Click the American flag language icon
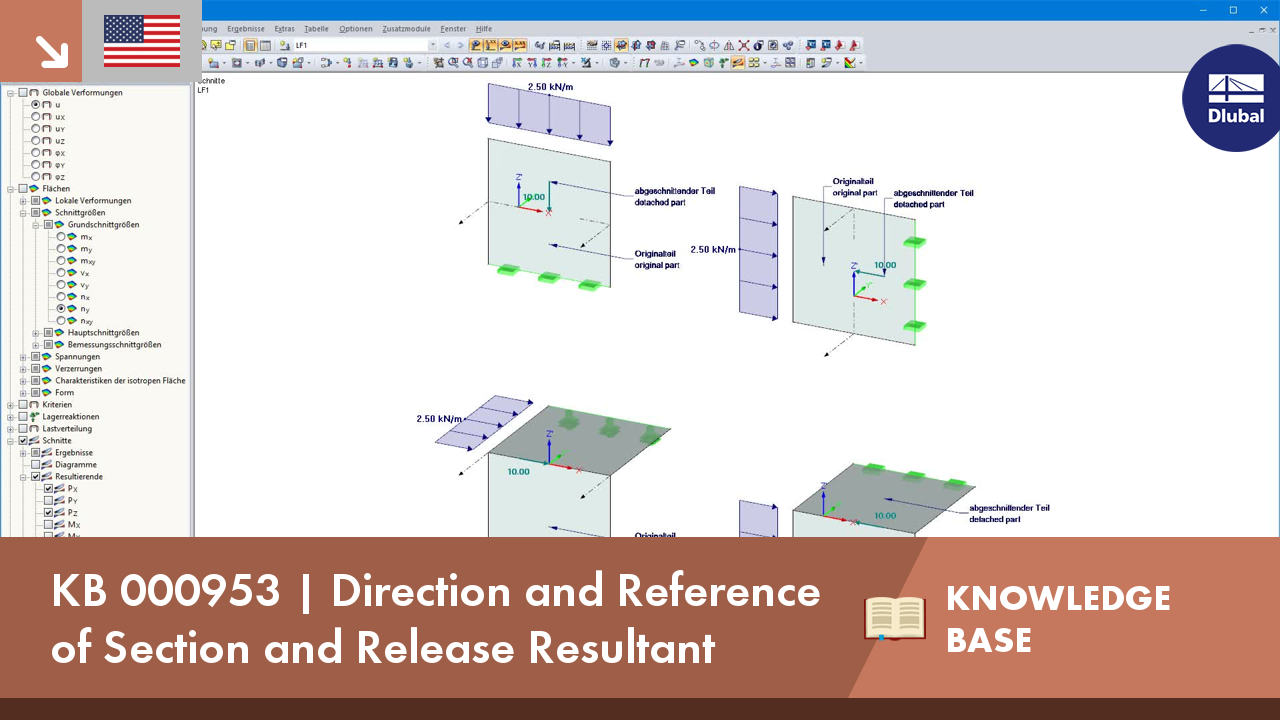Screen dimensions: 1280x720 click(140, 42)
